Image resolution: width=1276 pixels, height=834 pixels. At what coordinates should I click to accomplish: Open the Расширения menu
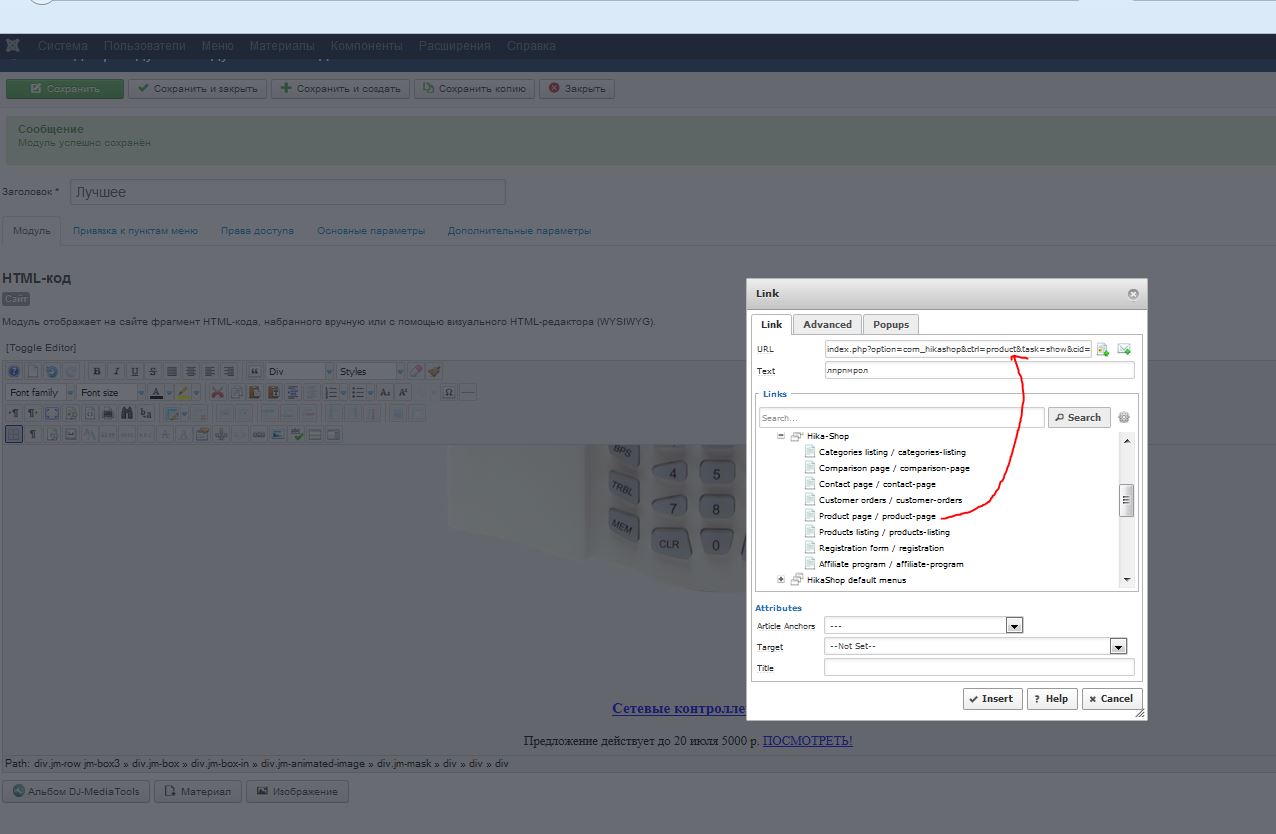coord(455,46)
